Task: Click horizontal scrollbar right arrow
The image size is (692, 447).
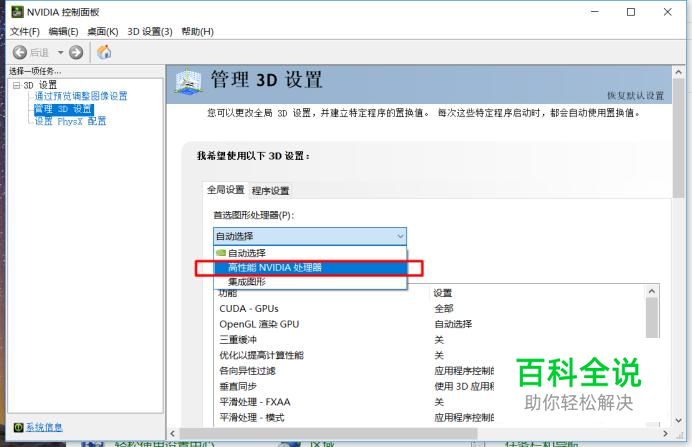Action: [x=666, y=434]
